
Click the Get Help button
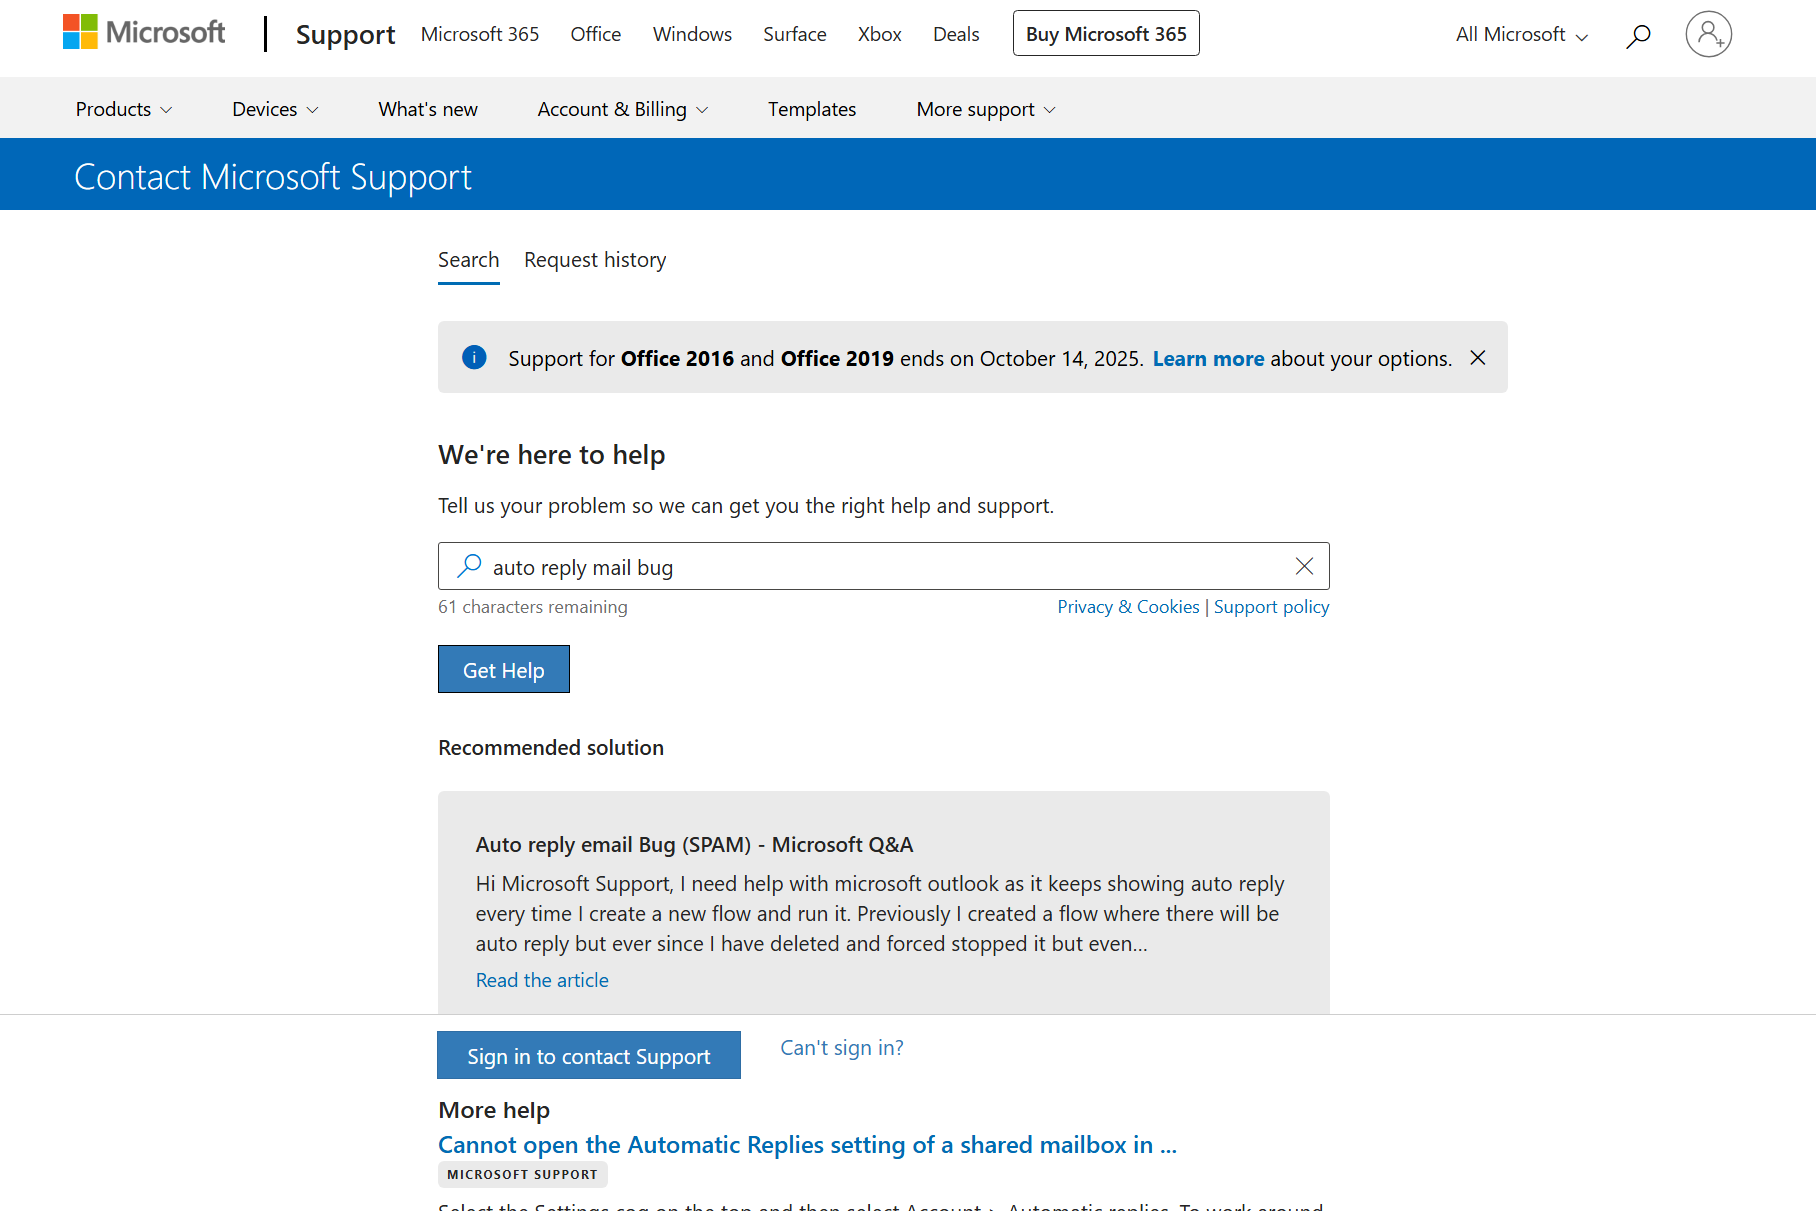(x=504, y=669)
